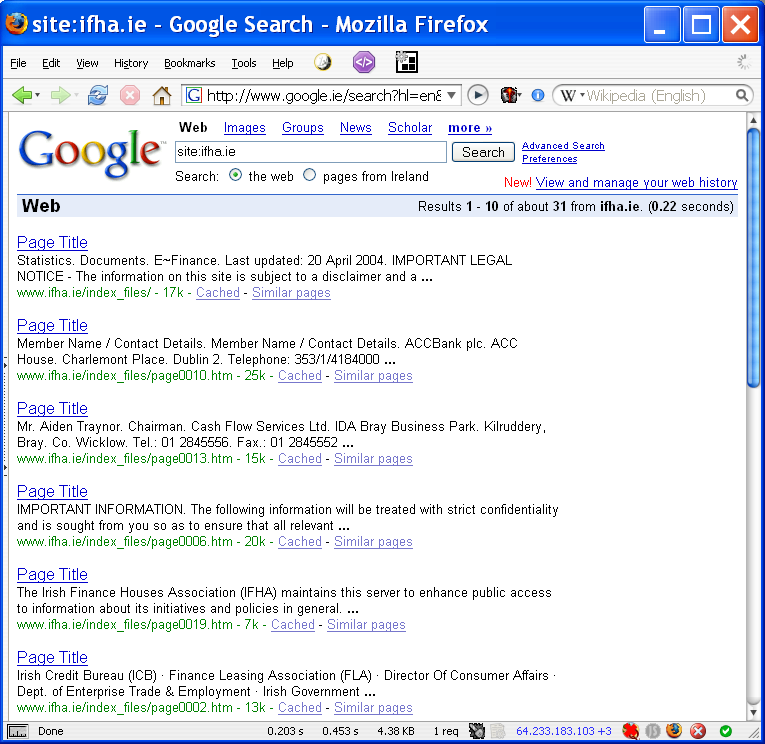Viewport: 765px width, 744px height.
Task: Click the magnifying glass in the Wikipedia search box
Action: click(742, 95)
